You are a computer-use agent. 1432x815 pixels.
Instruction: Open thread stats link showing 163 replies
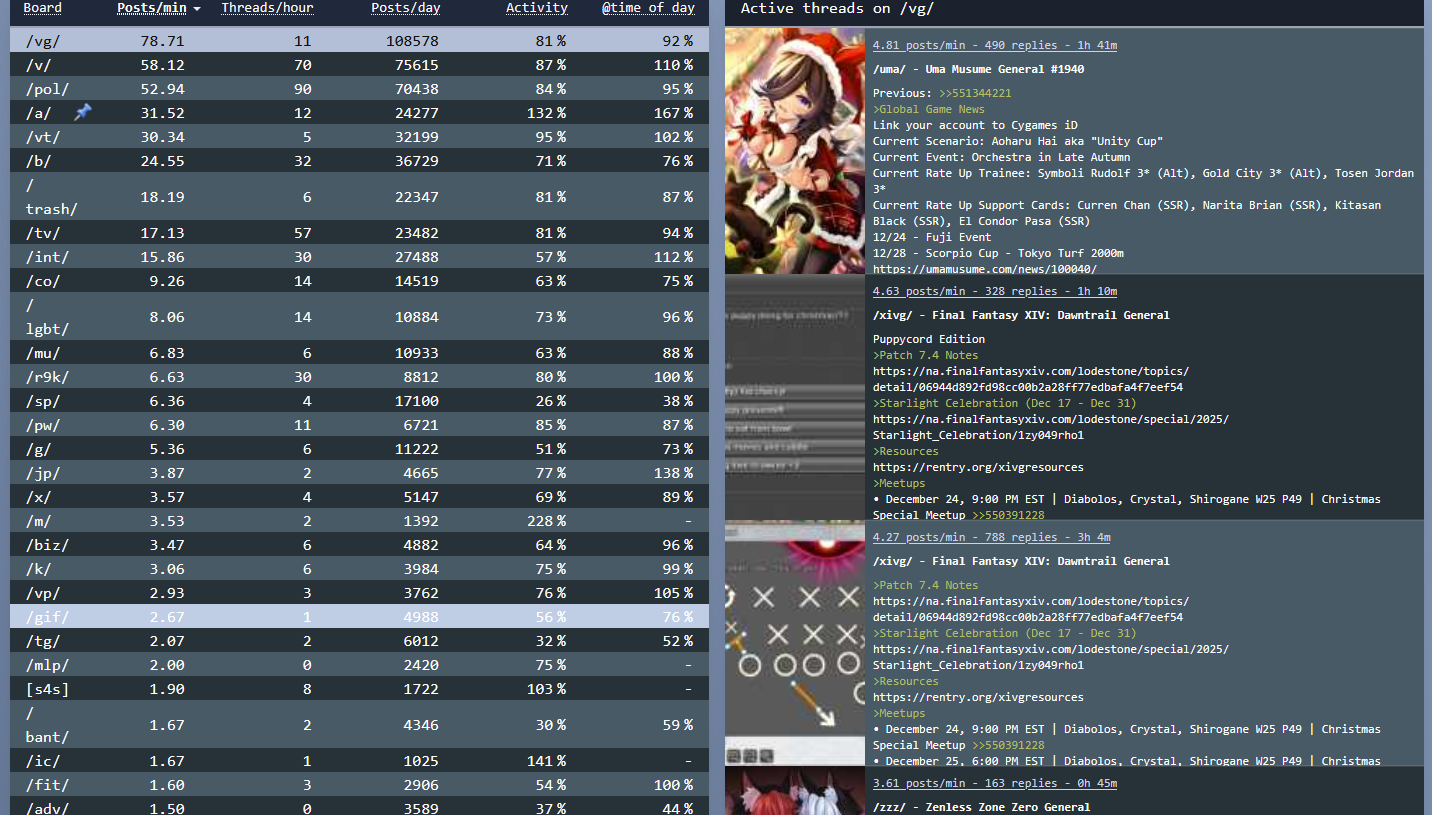click(994, 783)
